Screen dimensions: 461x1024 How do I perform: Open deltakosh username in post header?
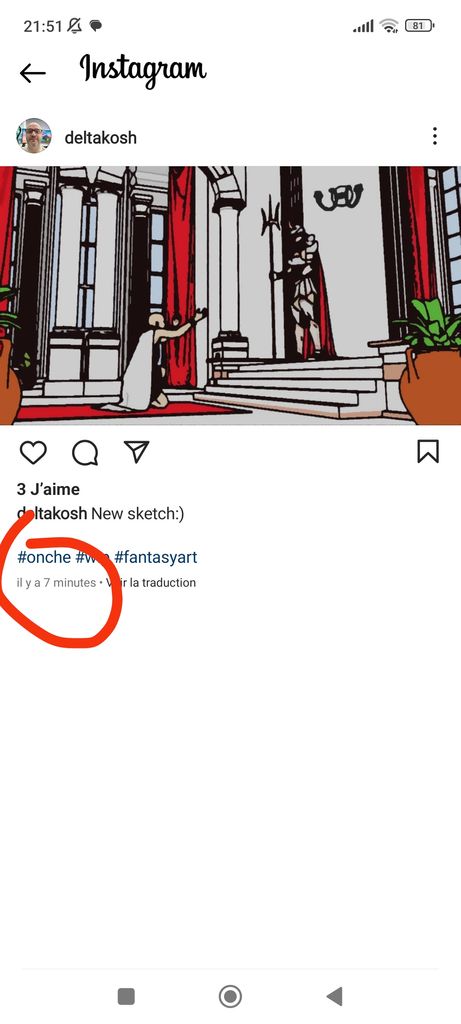pyautogui.click(x=101, y=138)
